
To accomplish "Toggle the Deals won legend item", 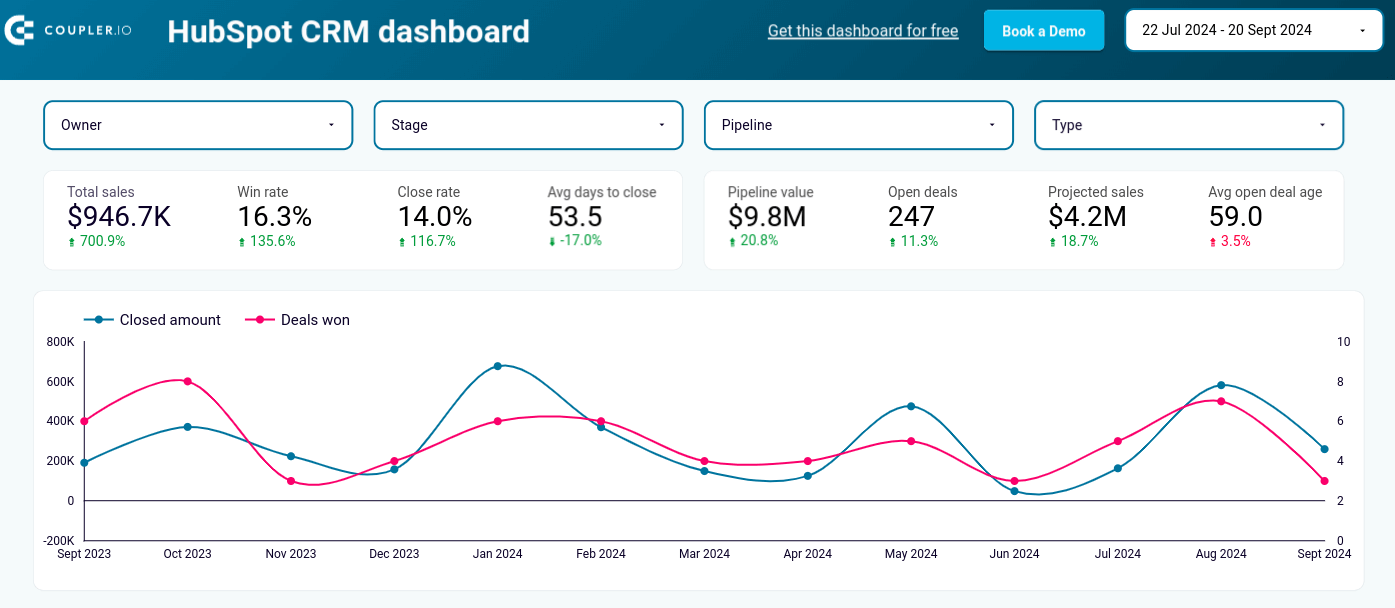I will click(x=298, y=320).
